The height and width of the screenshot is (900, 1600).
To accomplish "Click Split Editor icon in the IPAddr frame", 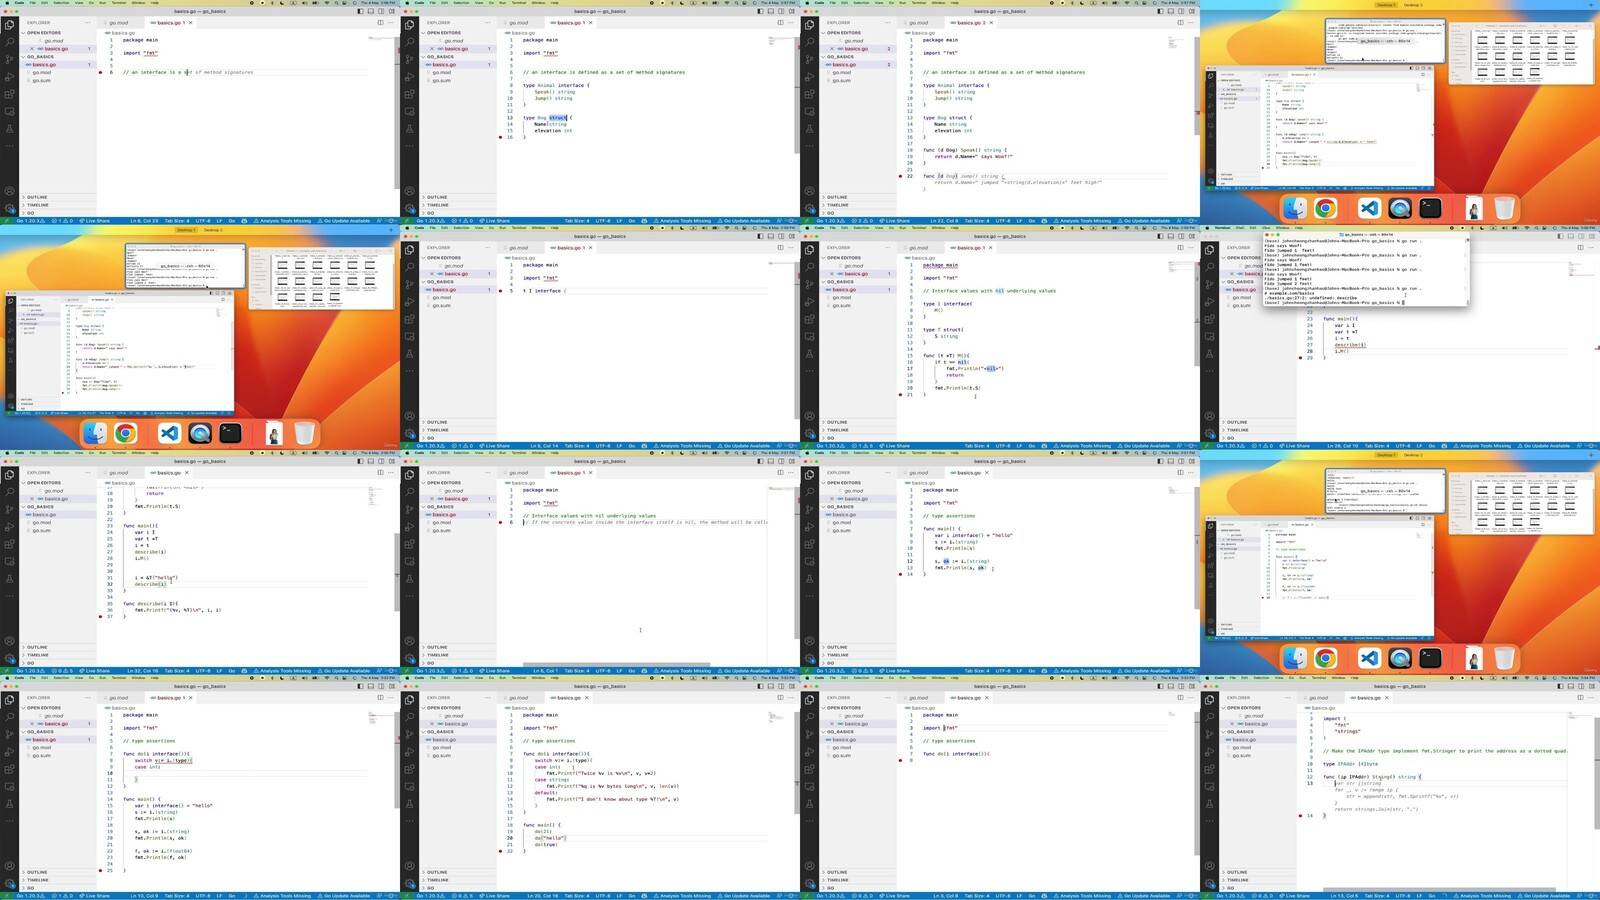I will click(x=1580, y=697).
